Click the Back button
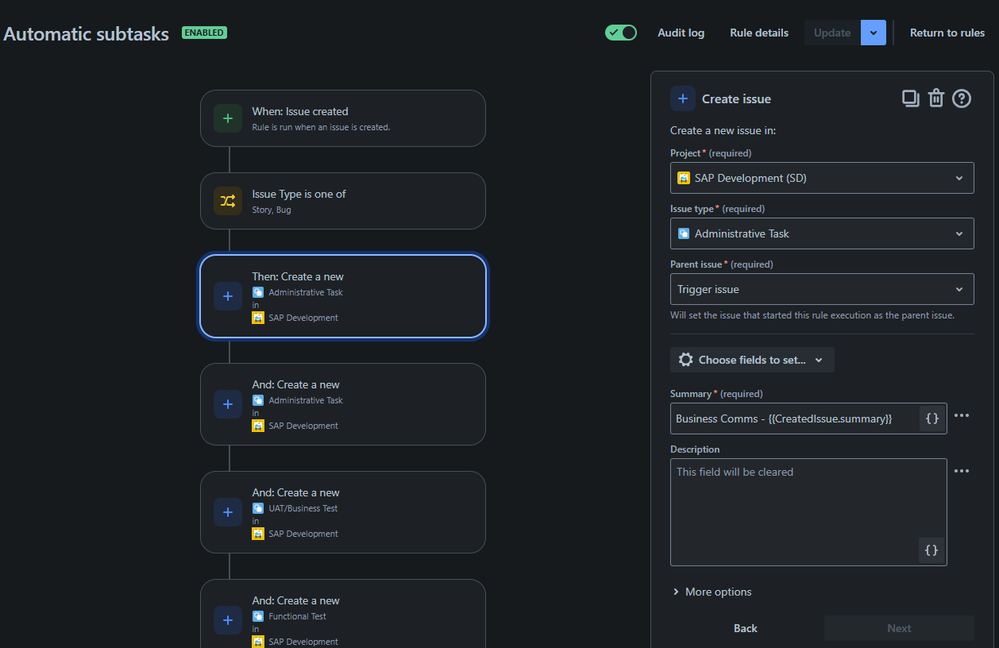Image resolution: width=999 pixels, height=648 pixels. [745, 628]
